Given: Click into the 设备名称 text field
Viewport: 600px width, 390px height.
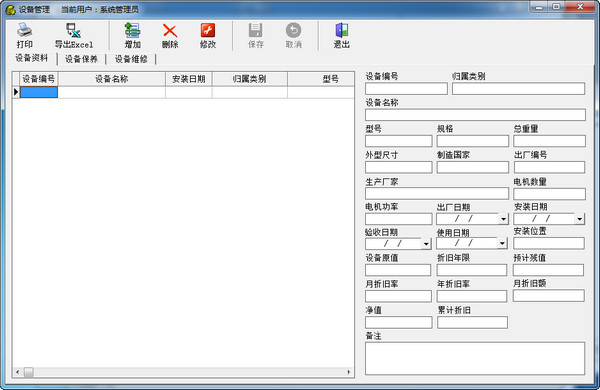Looking at the screenshot, I should tap(475, 115).
